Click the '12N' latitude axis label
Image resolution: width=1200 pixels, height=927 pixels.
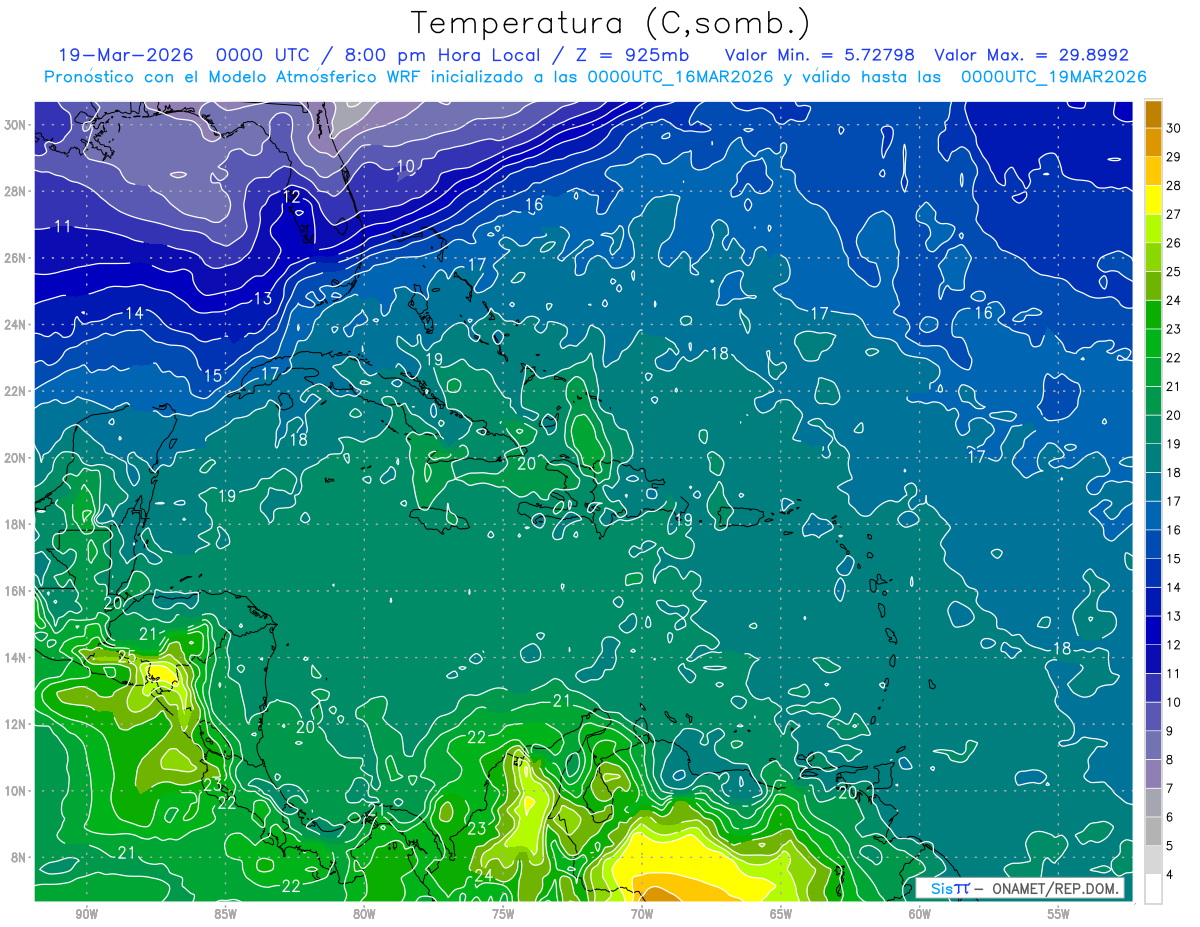point(17,724)
